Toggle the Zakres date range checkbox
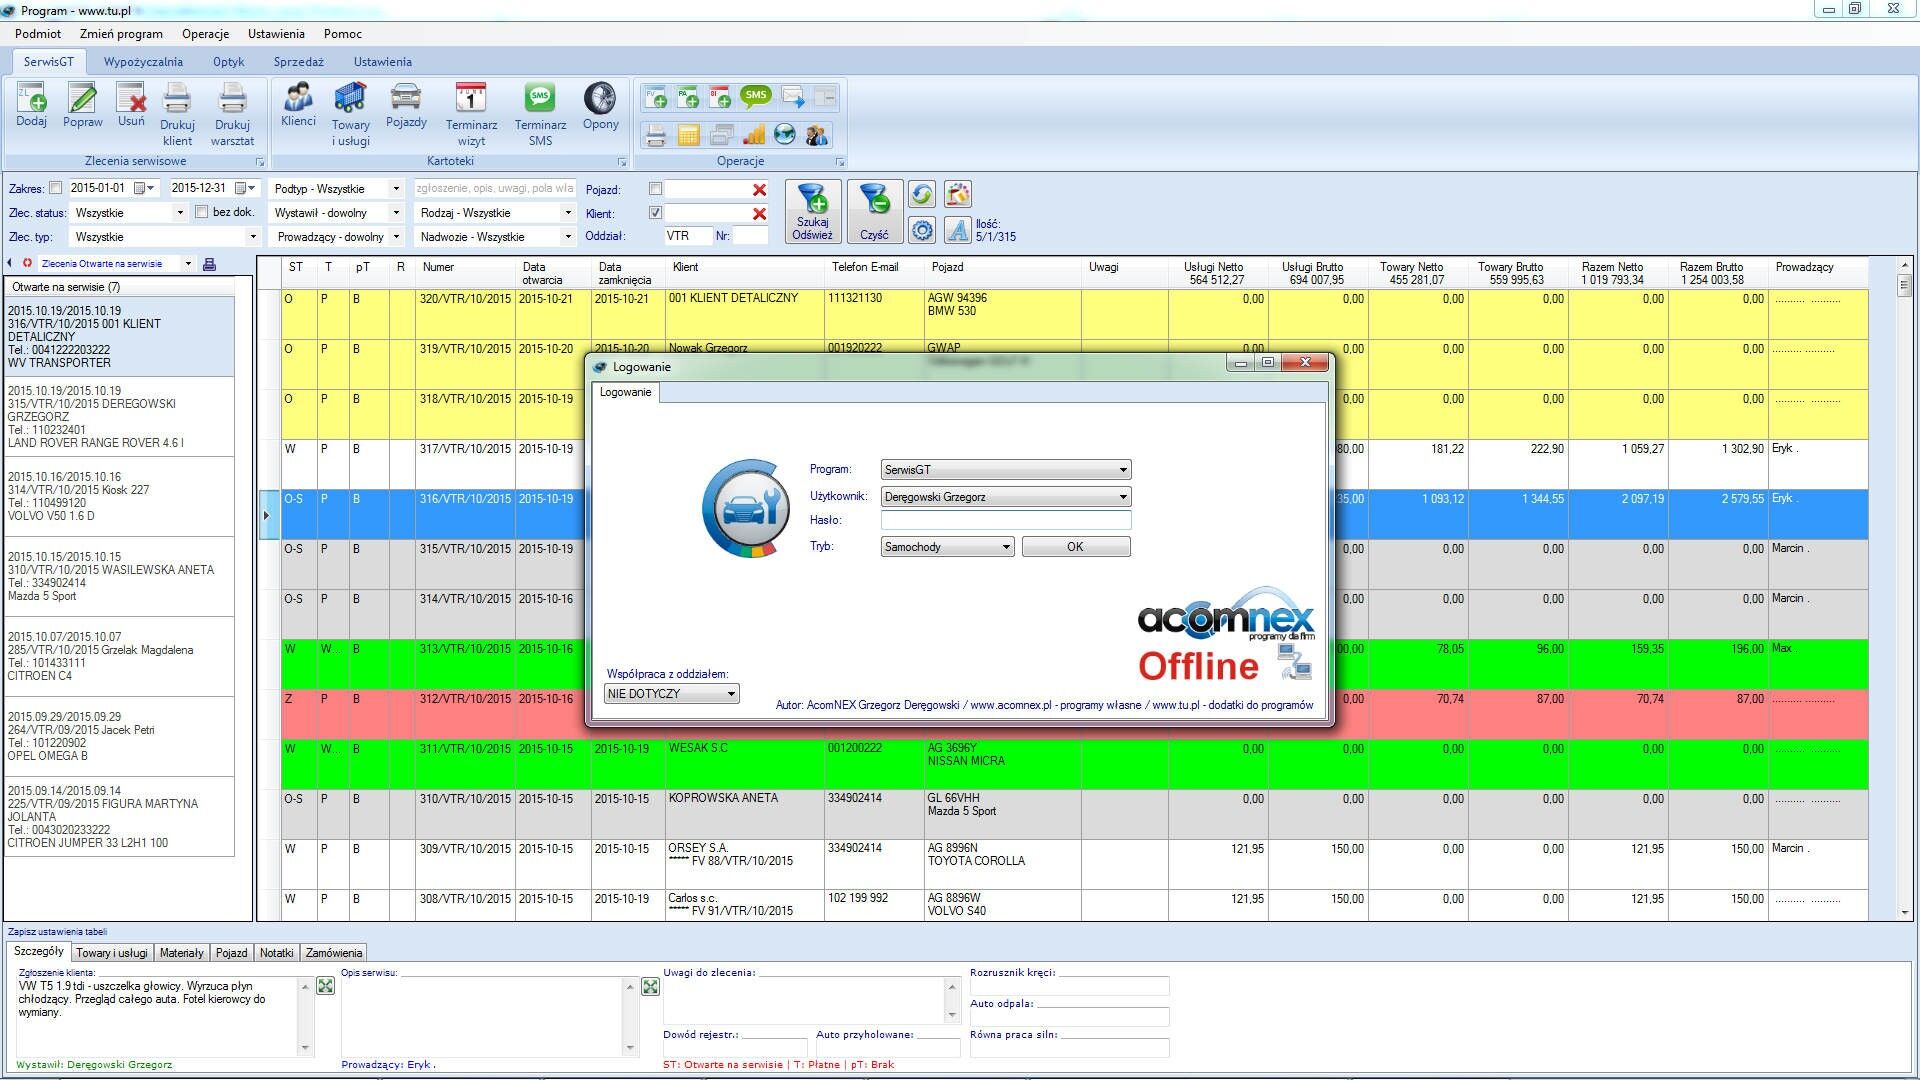 (56, 188)
